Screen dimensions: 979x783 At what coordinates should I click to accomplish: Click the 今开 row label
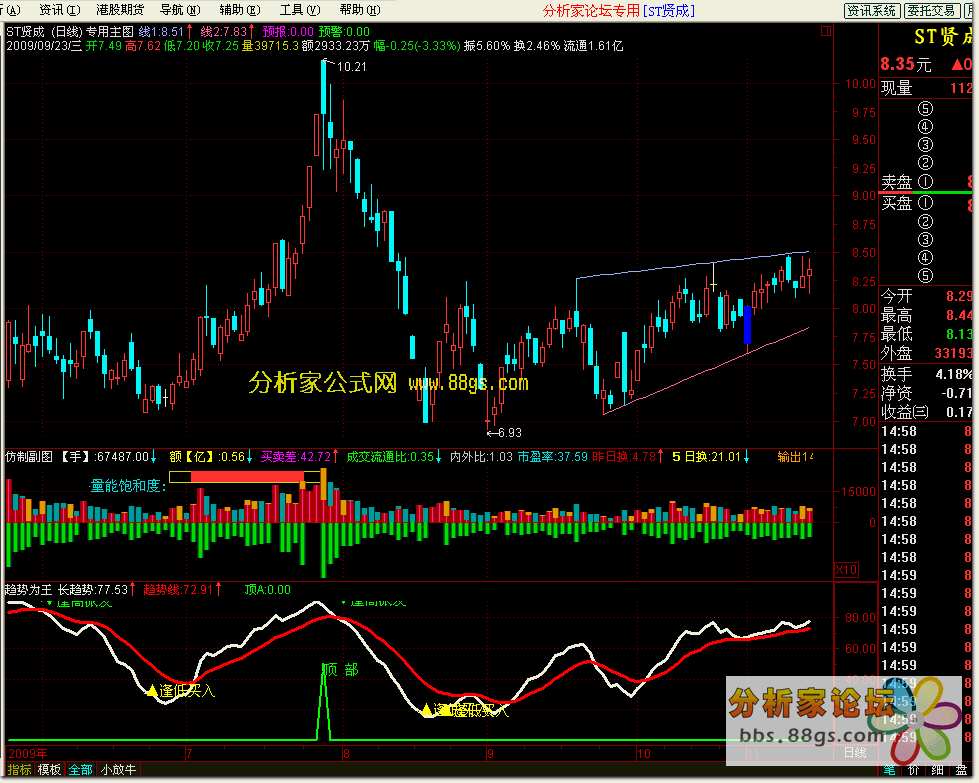pos(897,296)
